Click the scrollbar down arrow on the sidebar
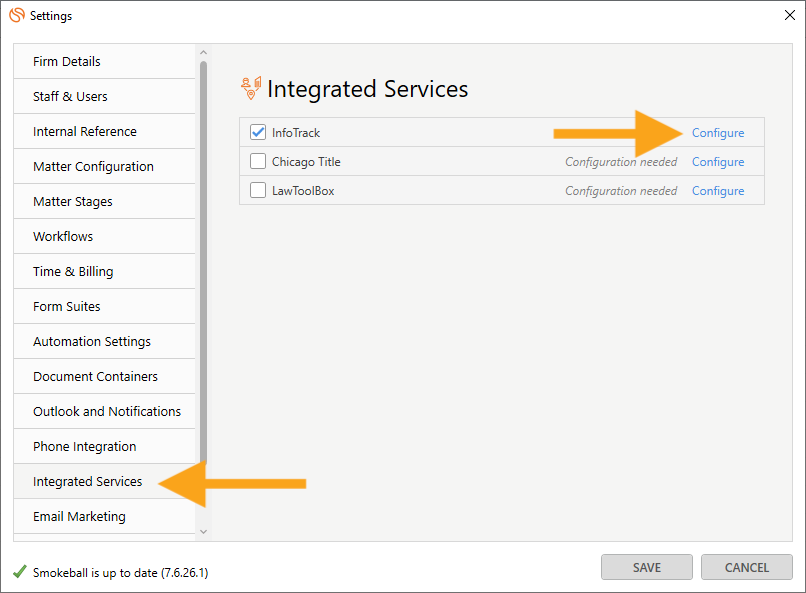The height and width of the screenshot is (593, 806). (x=203, y=533)
